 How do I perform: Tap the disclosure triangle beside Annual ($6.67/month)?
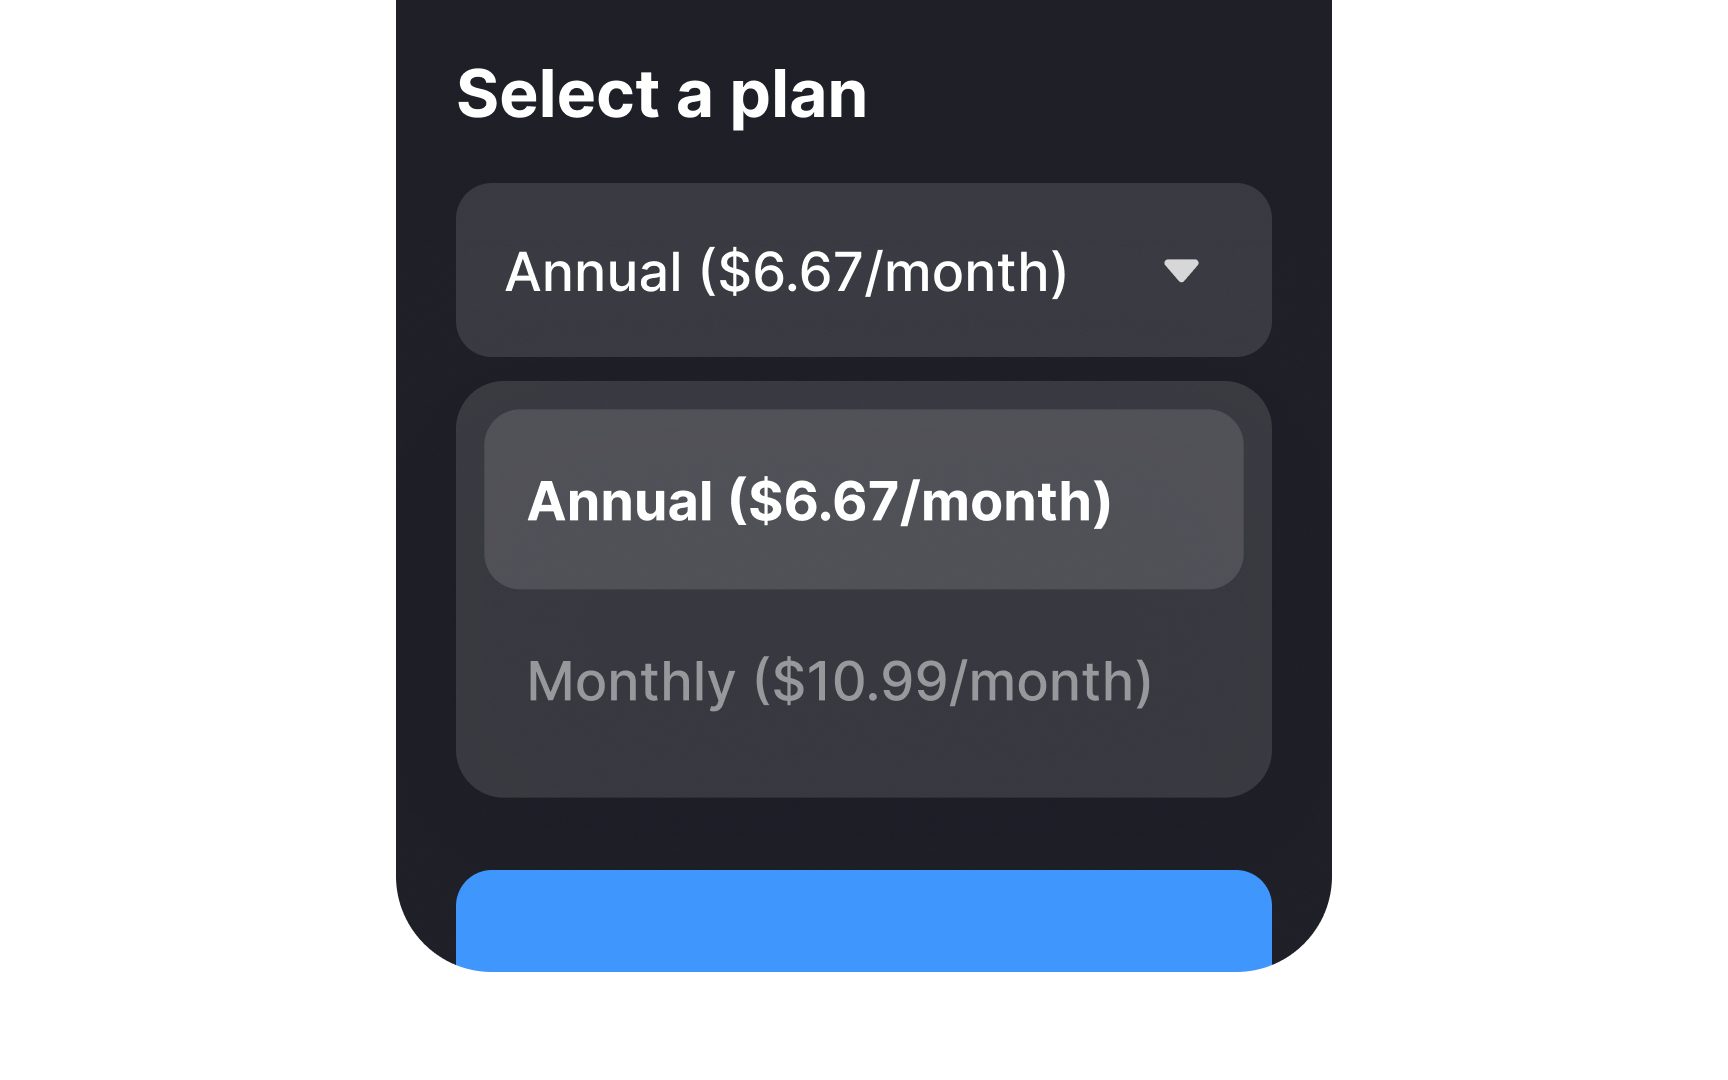pos(1181,272)
